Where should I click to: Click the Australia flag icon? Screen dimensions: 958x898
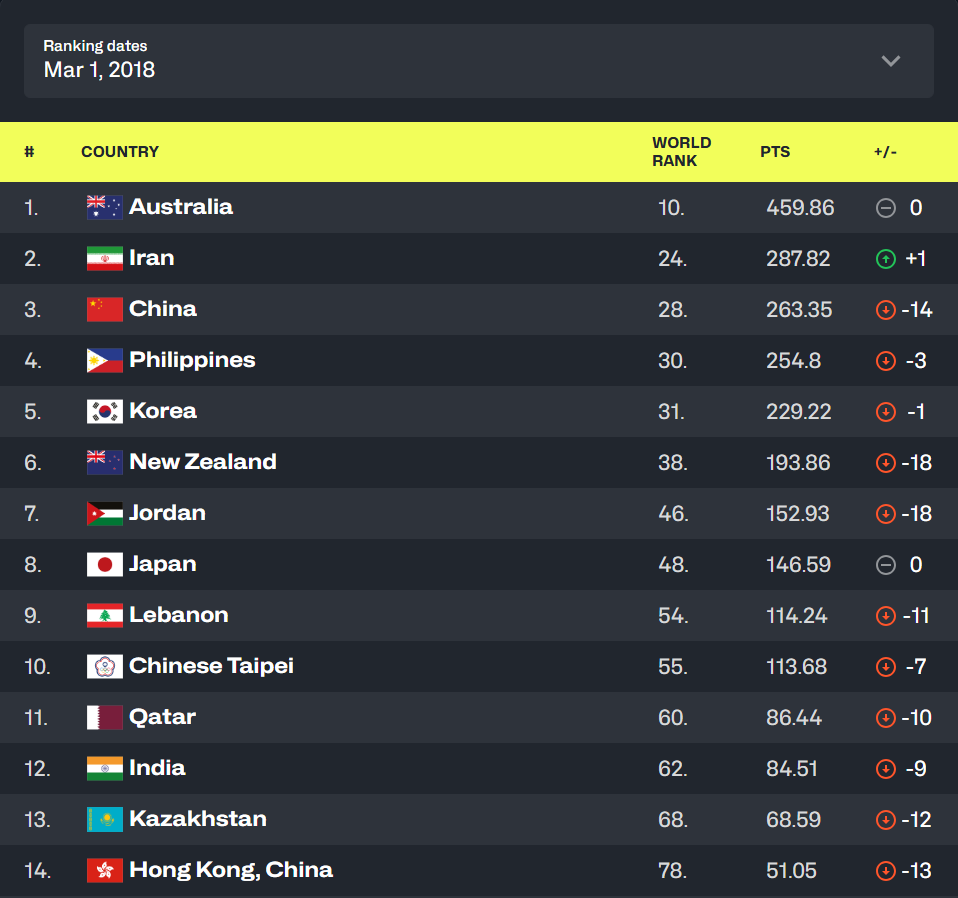105,207
